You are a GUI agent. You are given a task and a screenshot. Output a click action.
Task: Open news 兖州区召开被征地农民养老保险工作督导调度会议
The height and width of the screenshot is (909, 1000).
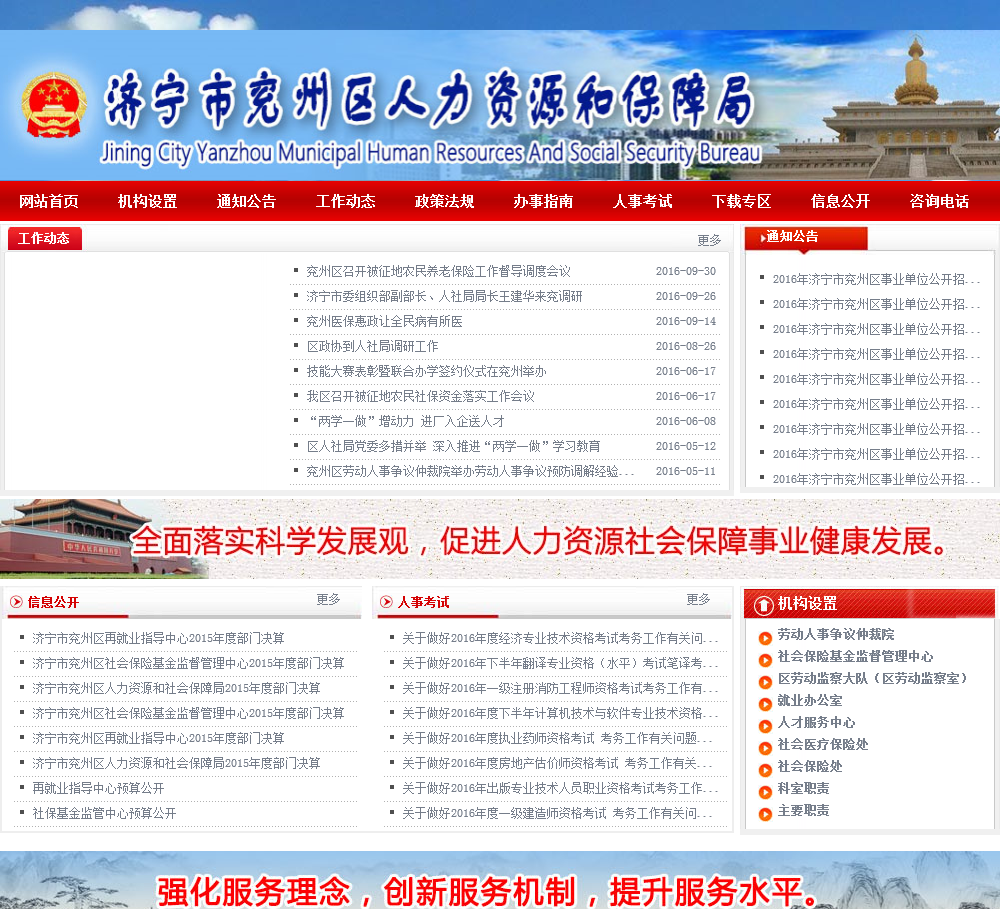click(438, 271)
